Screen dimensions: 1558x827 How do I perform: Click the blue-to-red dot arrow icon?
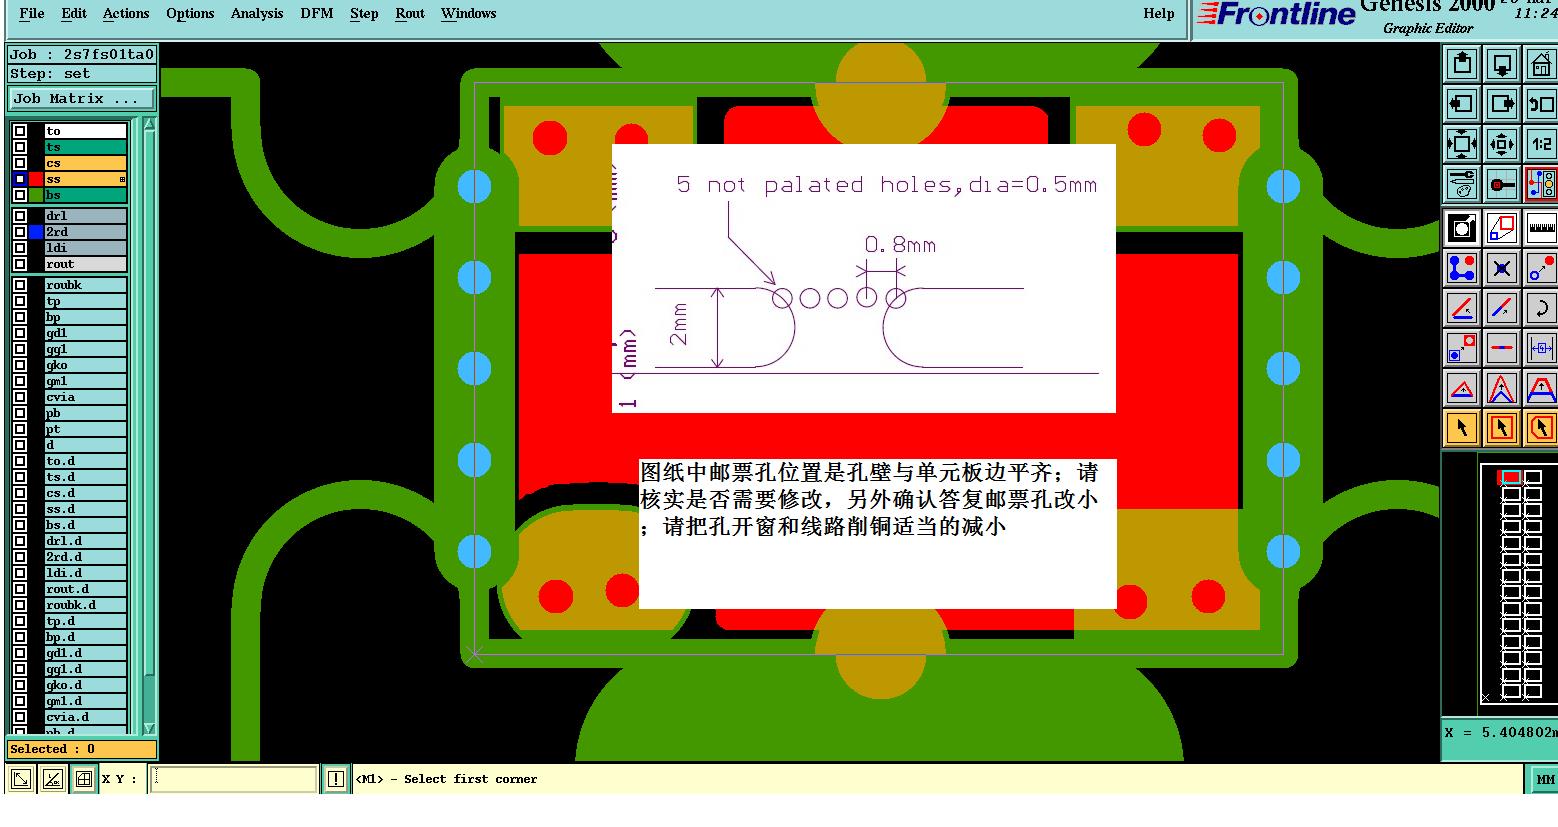(1541, 269)
